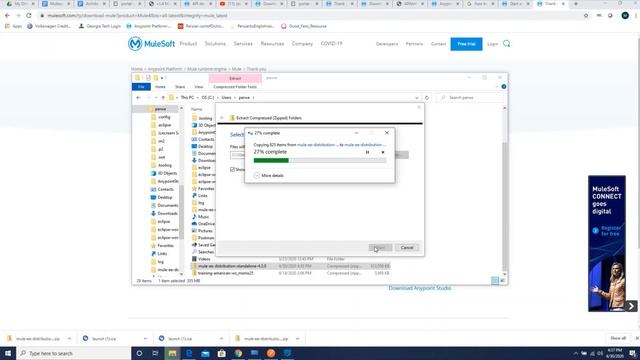Toggle the Show extracted files checkbox
The height and width of the screenshot is (360, 640).
tap(232, 169)
